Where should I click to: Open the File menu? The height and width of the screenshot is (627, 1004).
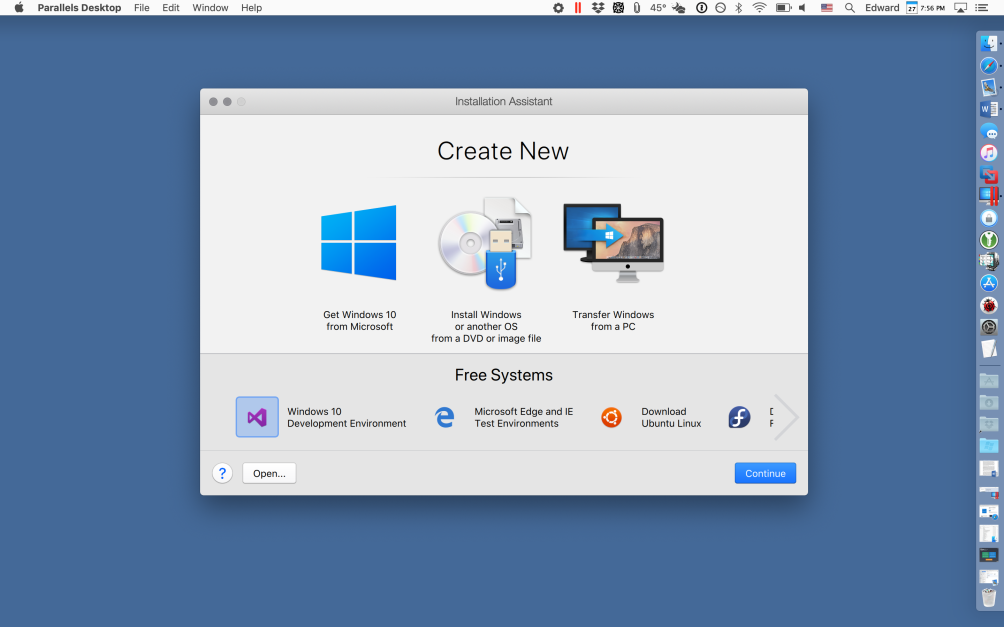click(142, 8)
